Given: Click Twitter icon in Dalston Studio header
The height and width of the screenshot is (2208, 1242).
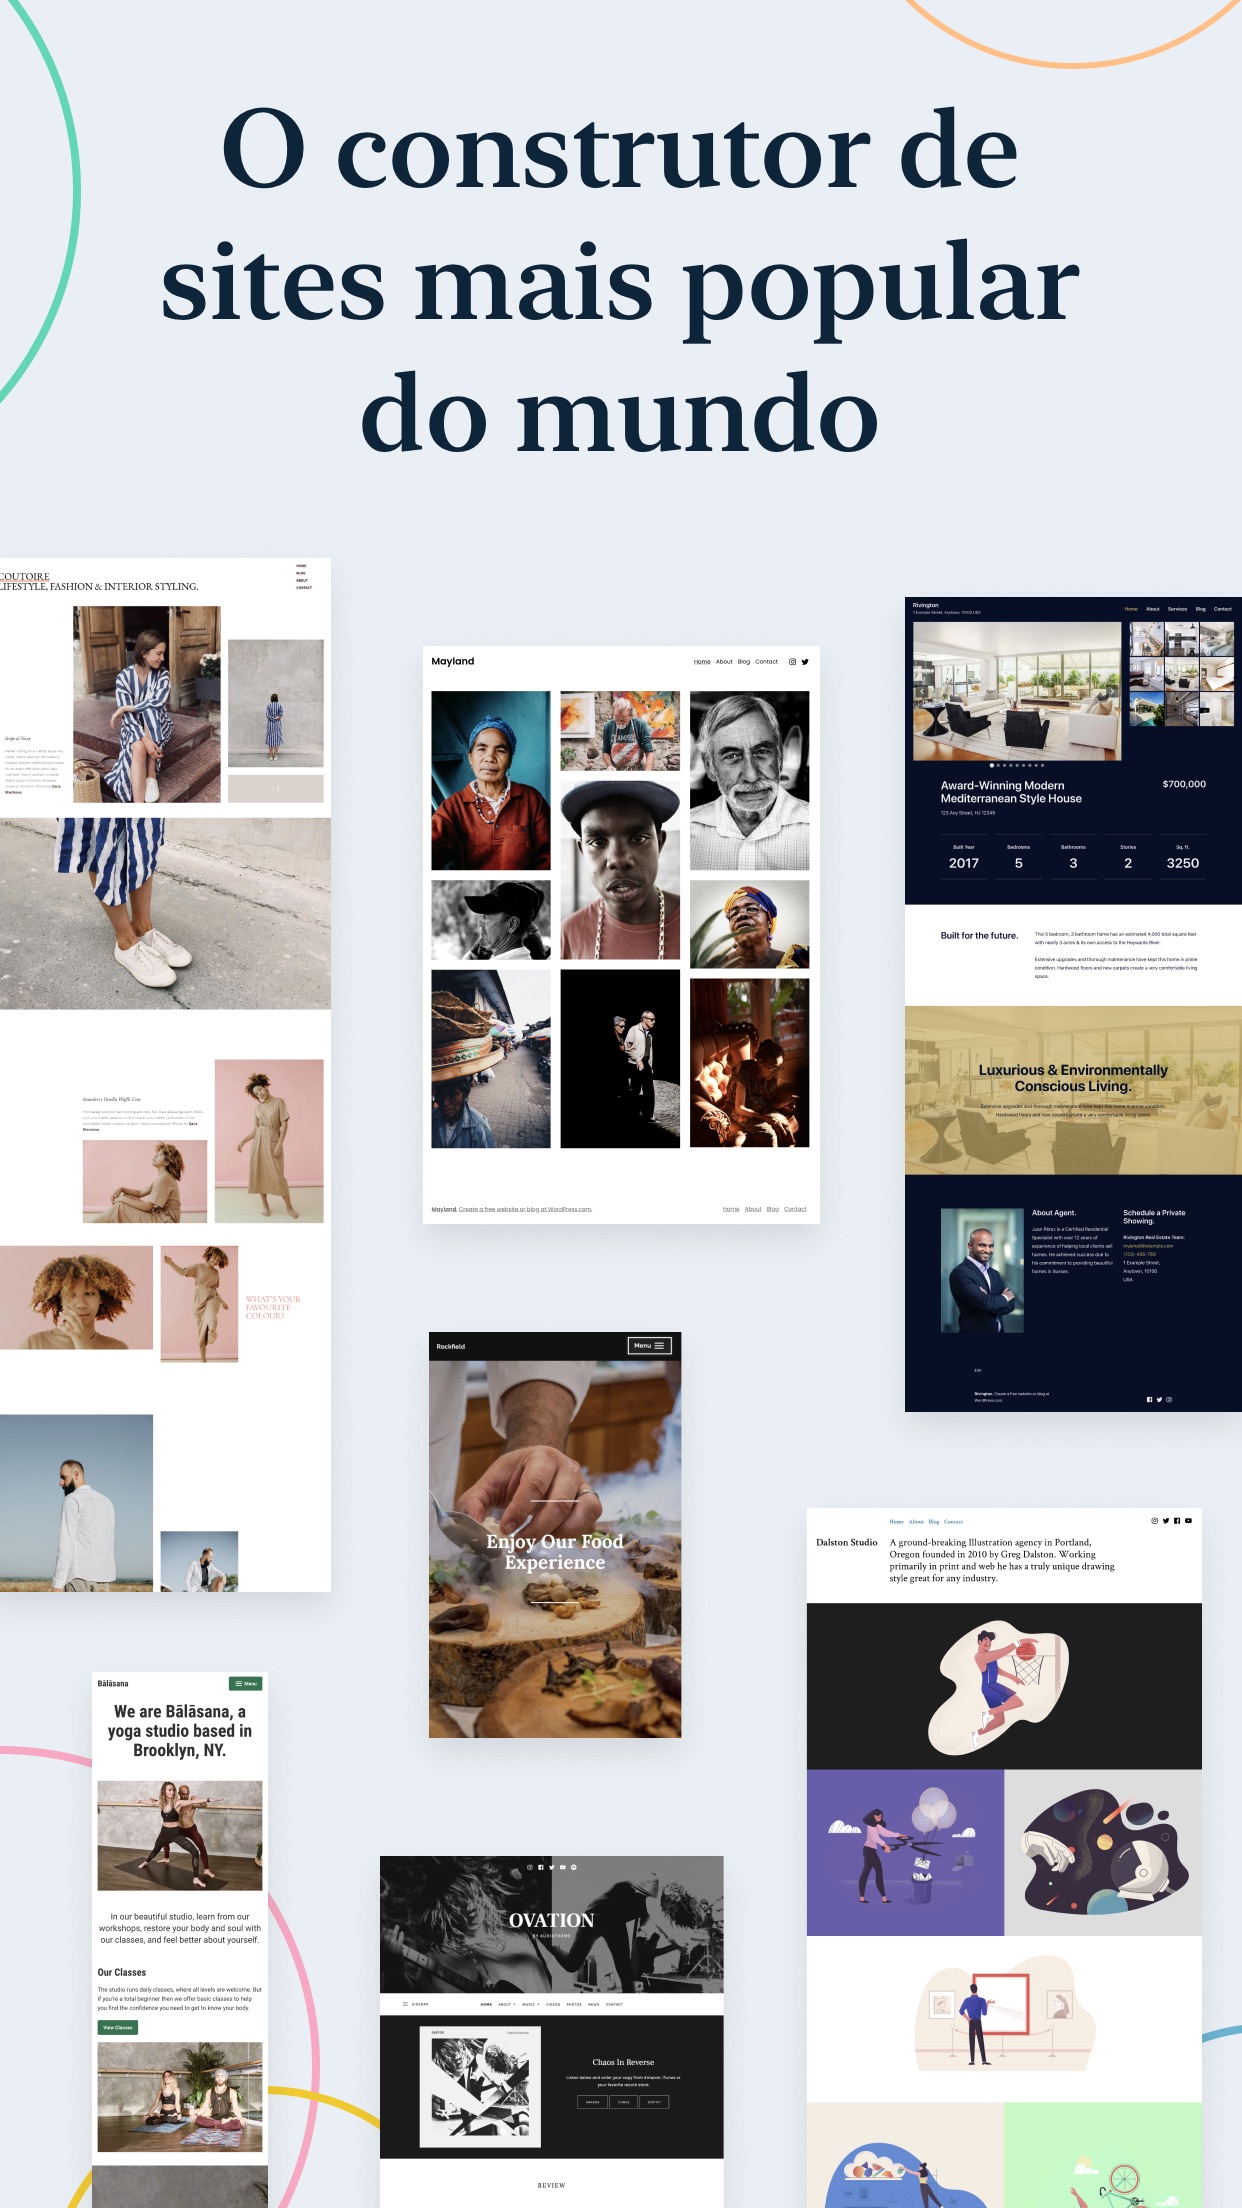Looking at the screenshot, I should pos(1165,1521).
